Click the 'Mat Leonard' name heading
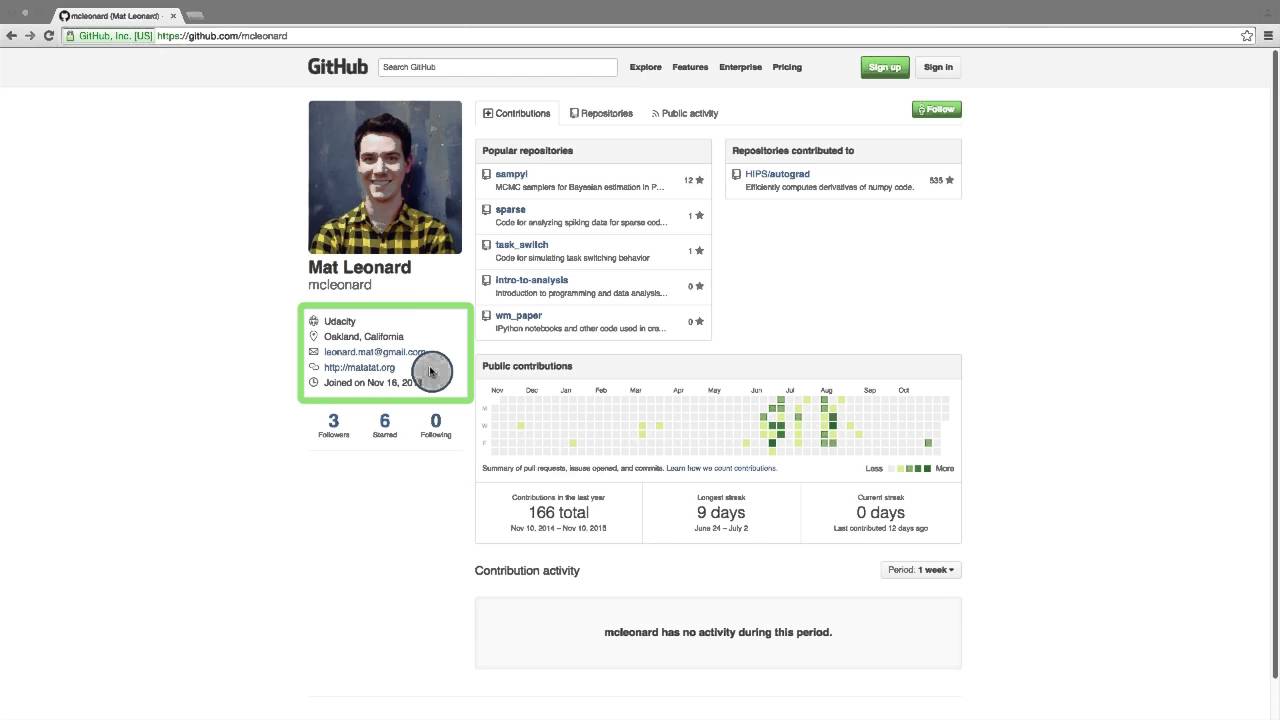The height and width of the screenshot is (720, 1280). pos(359,267)
